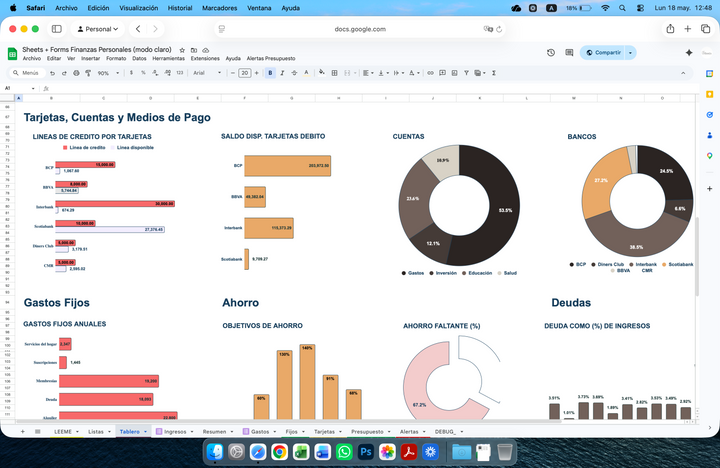
Task: Add a new sheet with plus
Action: pos(22,432)
